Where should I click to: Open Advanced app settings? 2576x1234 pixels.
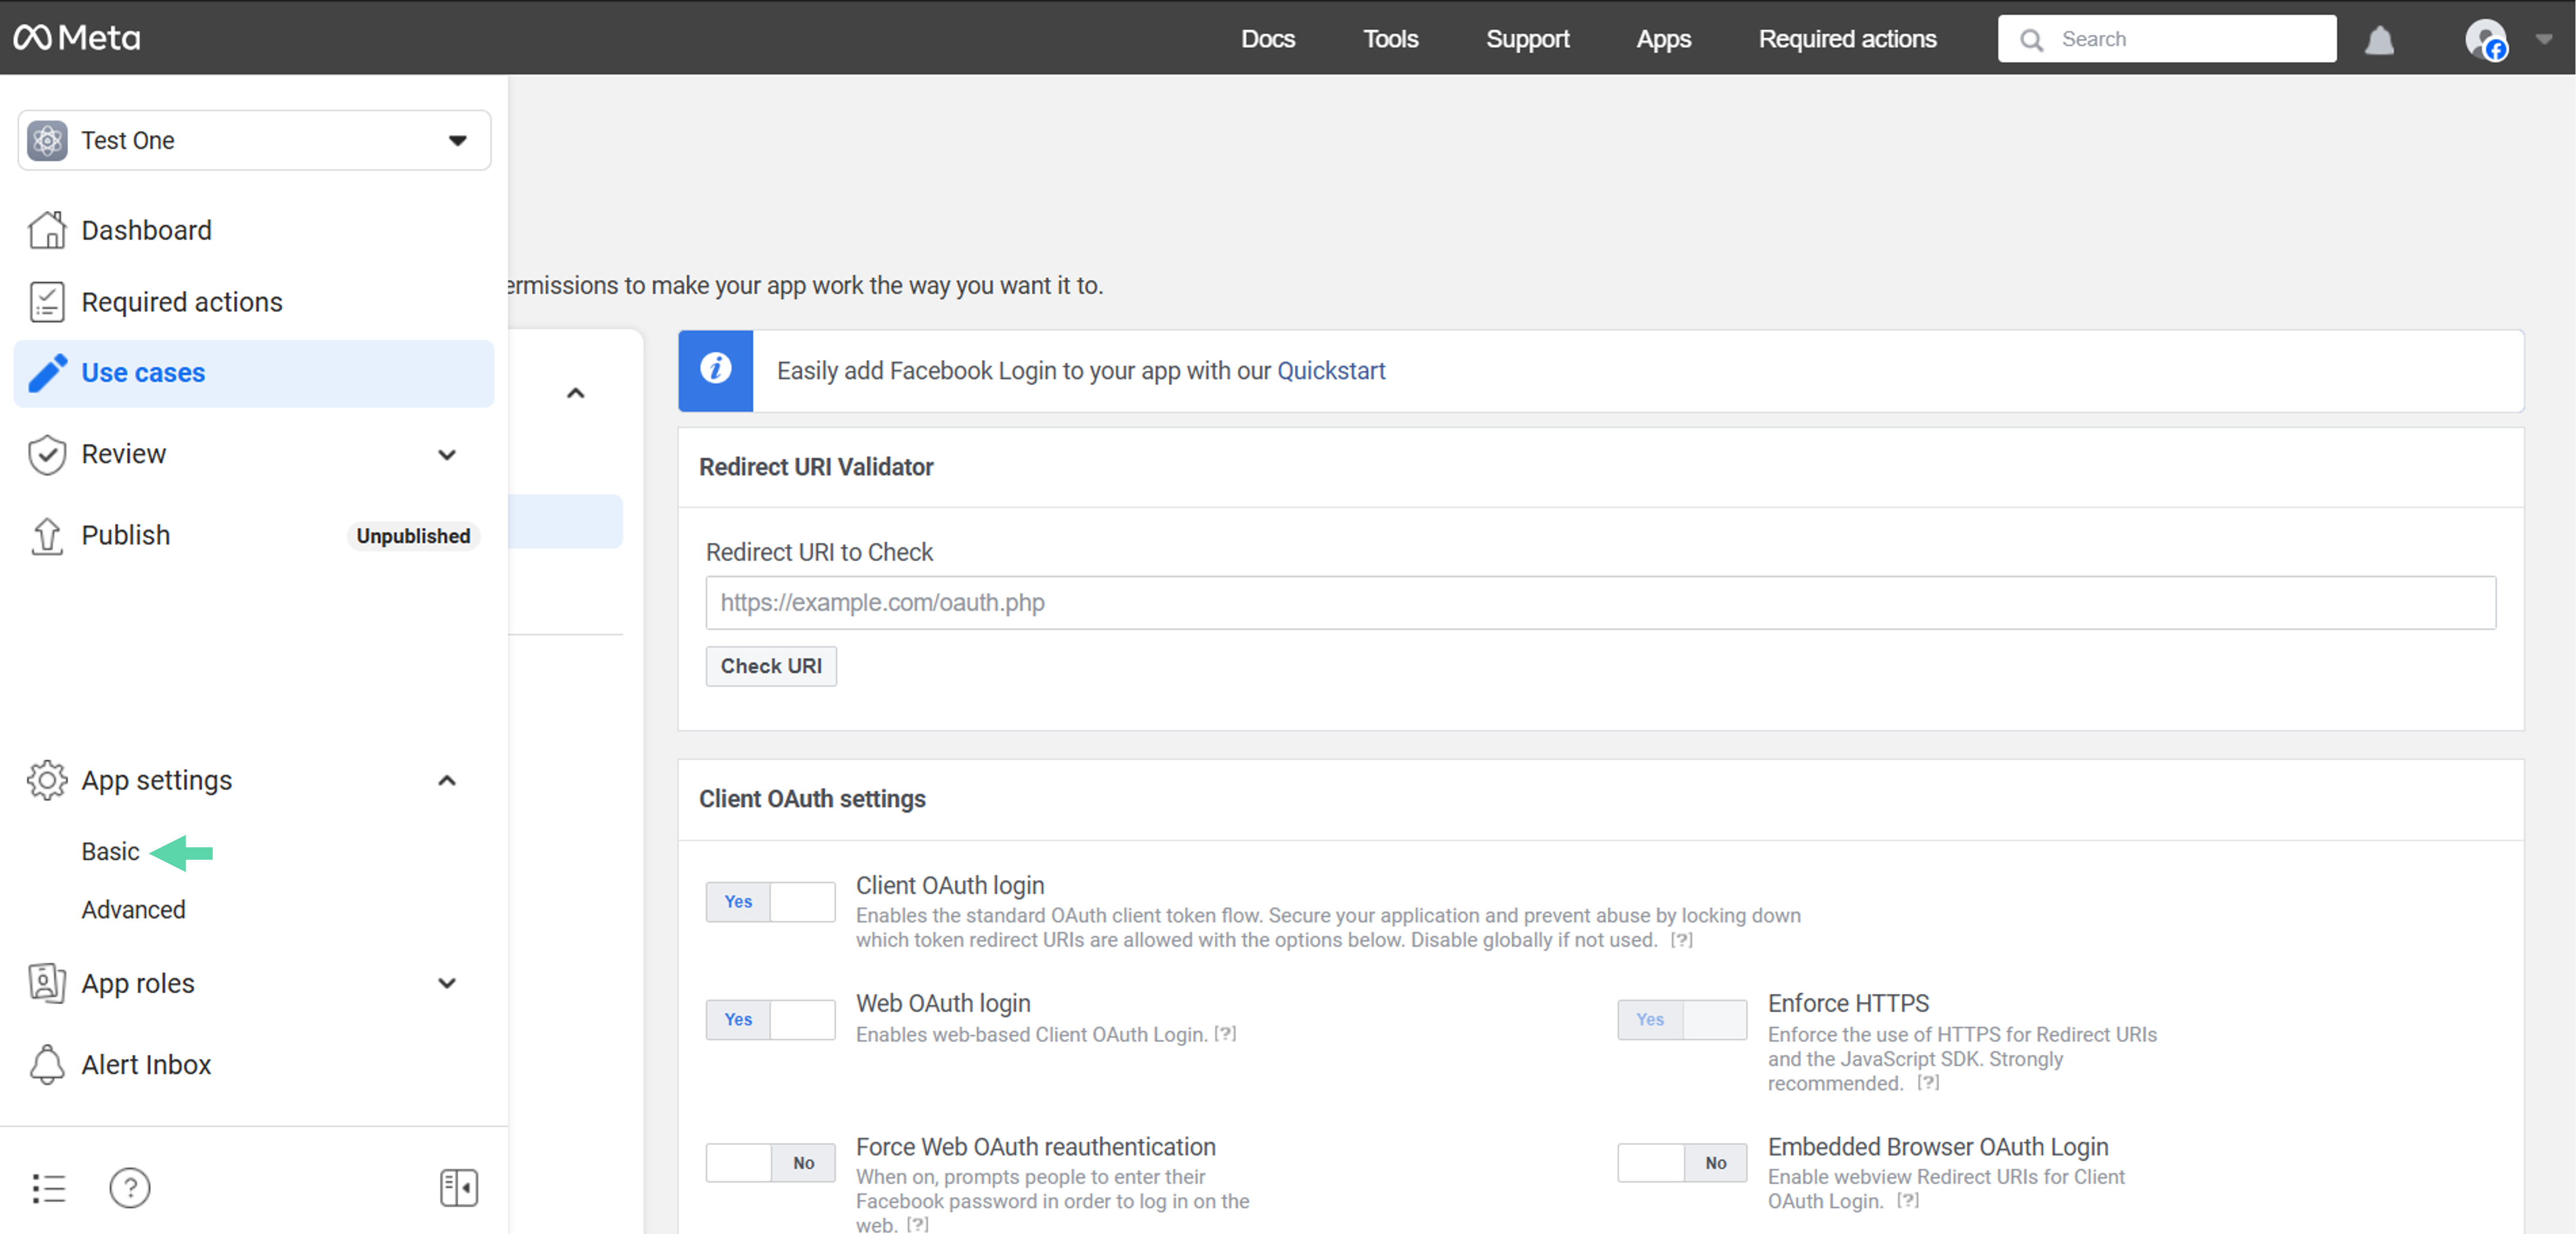tap(133, 910)
